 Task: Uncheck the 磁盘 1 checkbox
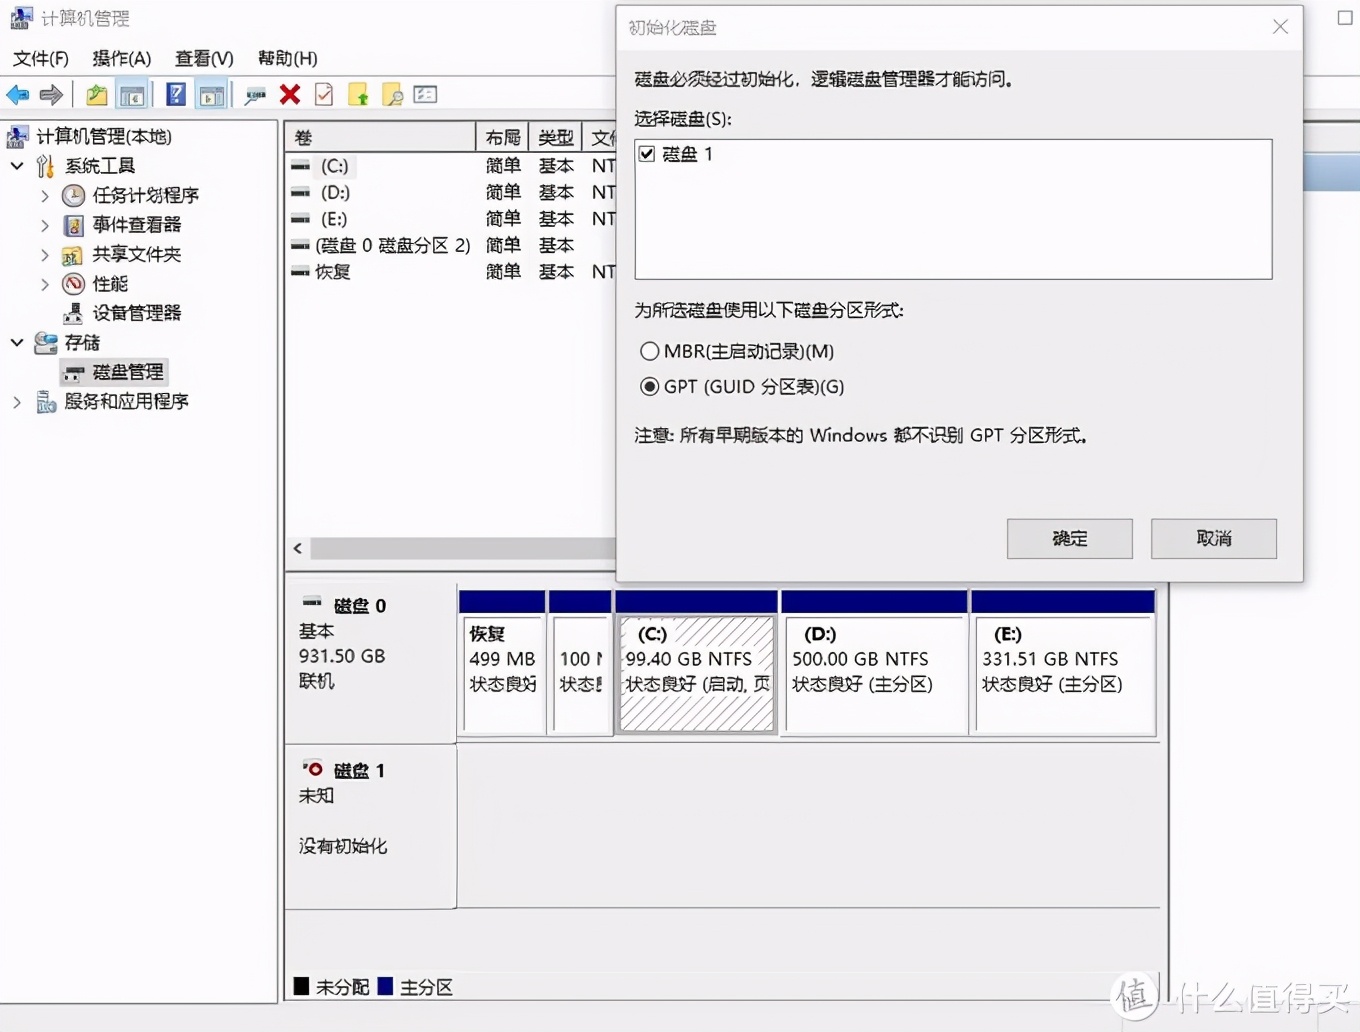[x=646, y=153]
